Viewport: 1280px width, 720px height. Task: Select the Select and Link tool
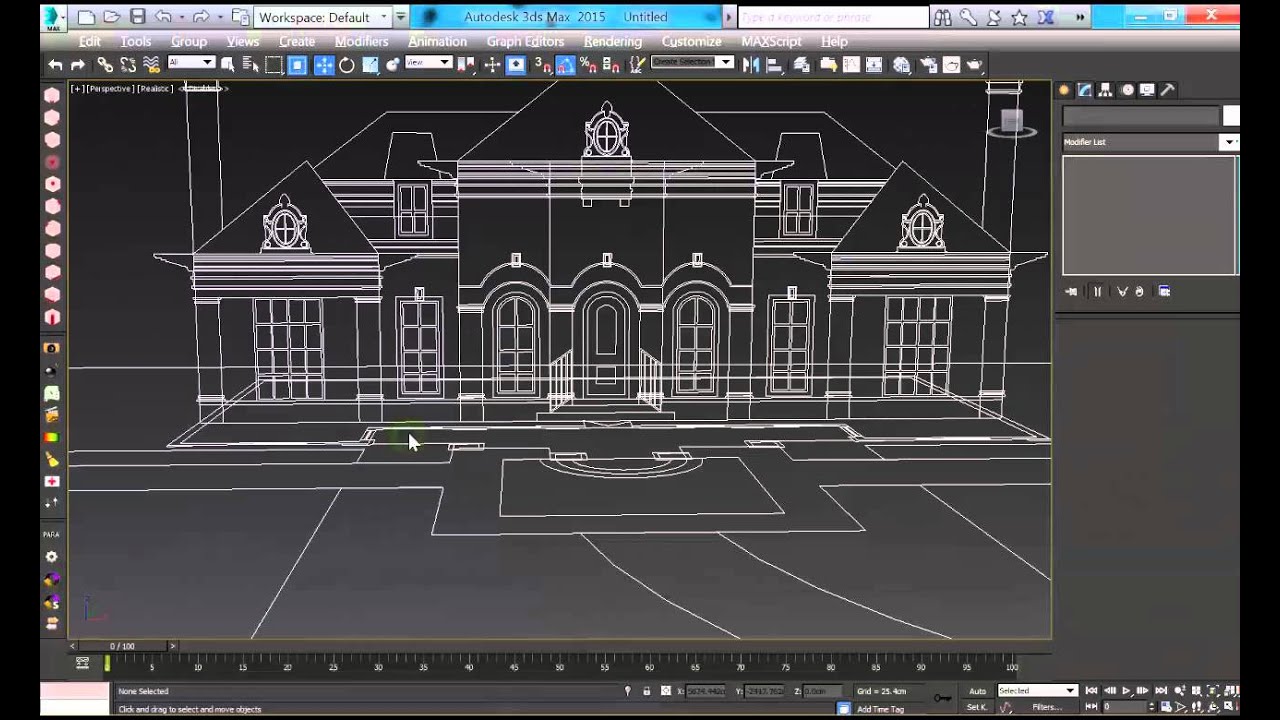pos(105,65)
